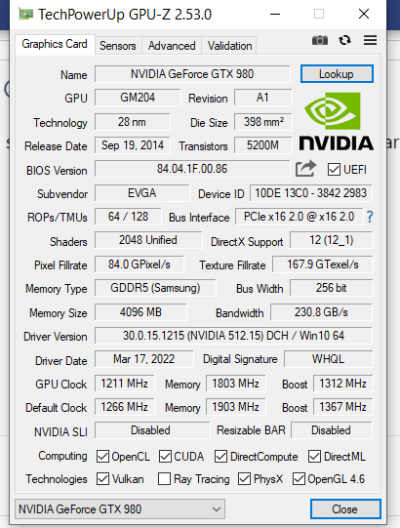Switch to the Sensors tab

(x=118, y=46)
